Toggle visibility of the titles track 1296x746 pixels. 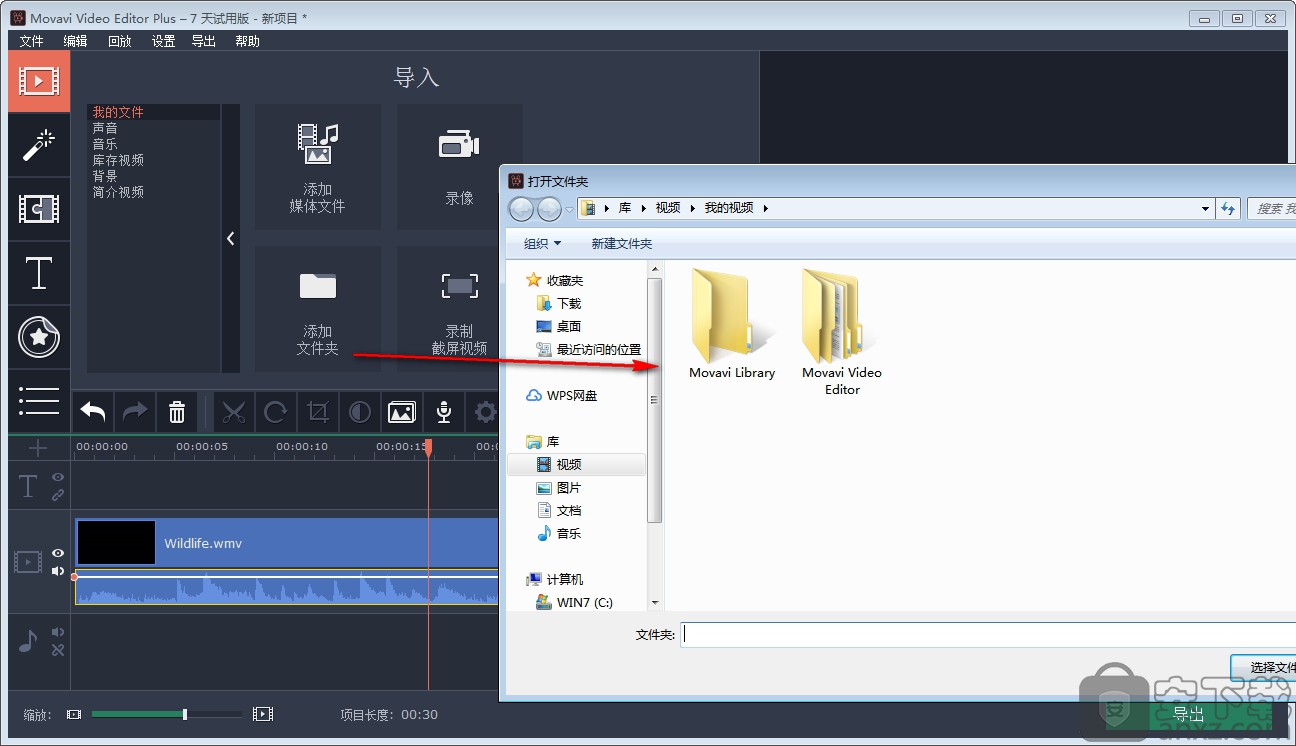click(x=58, y=478)
